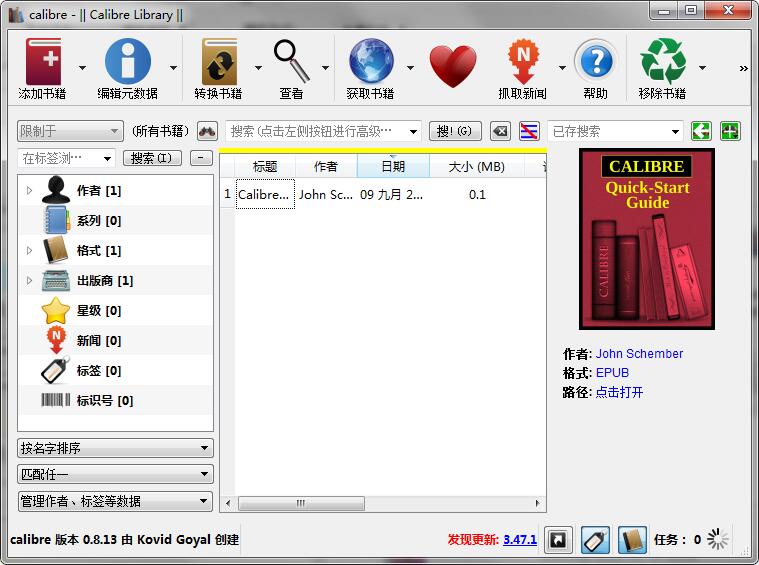
Task: Expand the Formats (格式) [1] tree node
Action: tap(30, 250)
